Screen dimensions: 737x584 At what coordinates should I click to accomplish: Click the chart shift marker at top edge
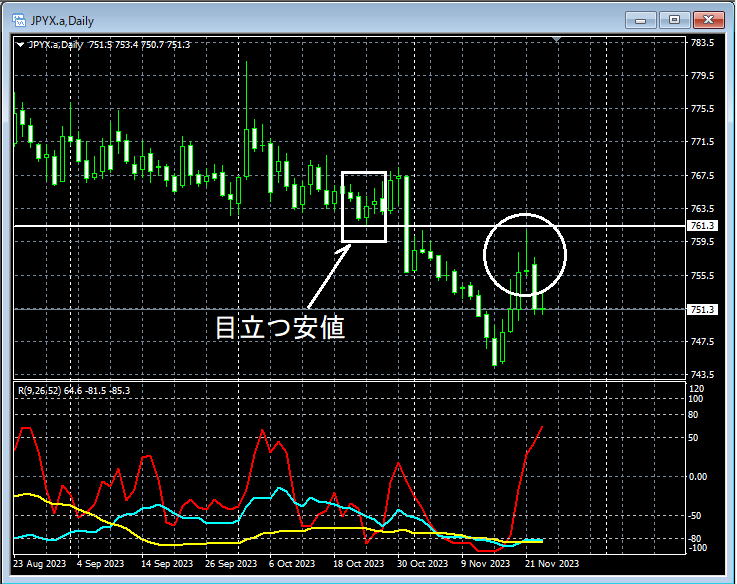pos(557,39)
